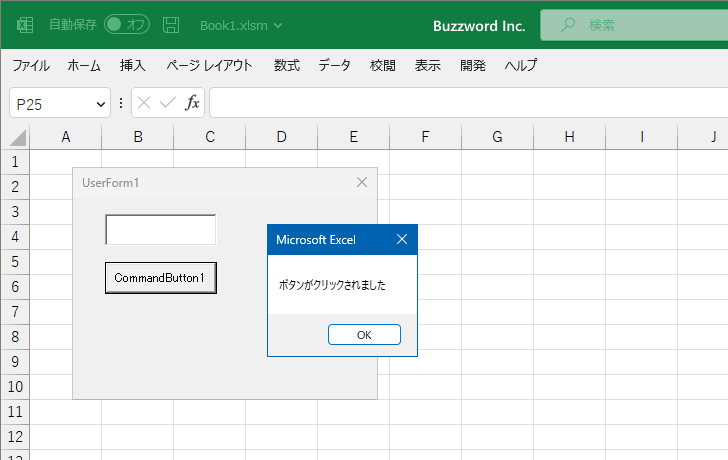The height and width of the screenshot is (460, 728).
Task: Click the Select All corner triangle
Action: point(17,138)
